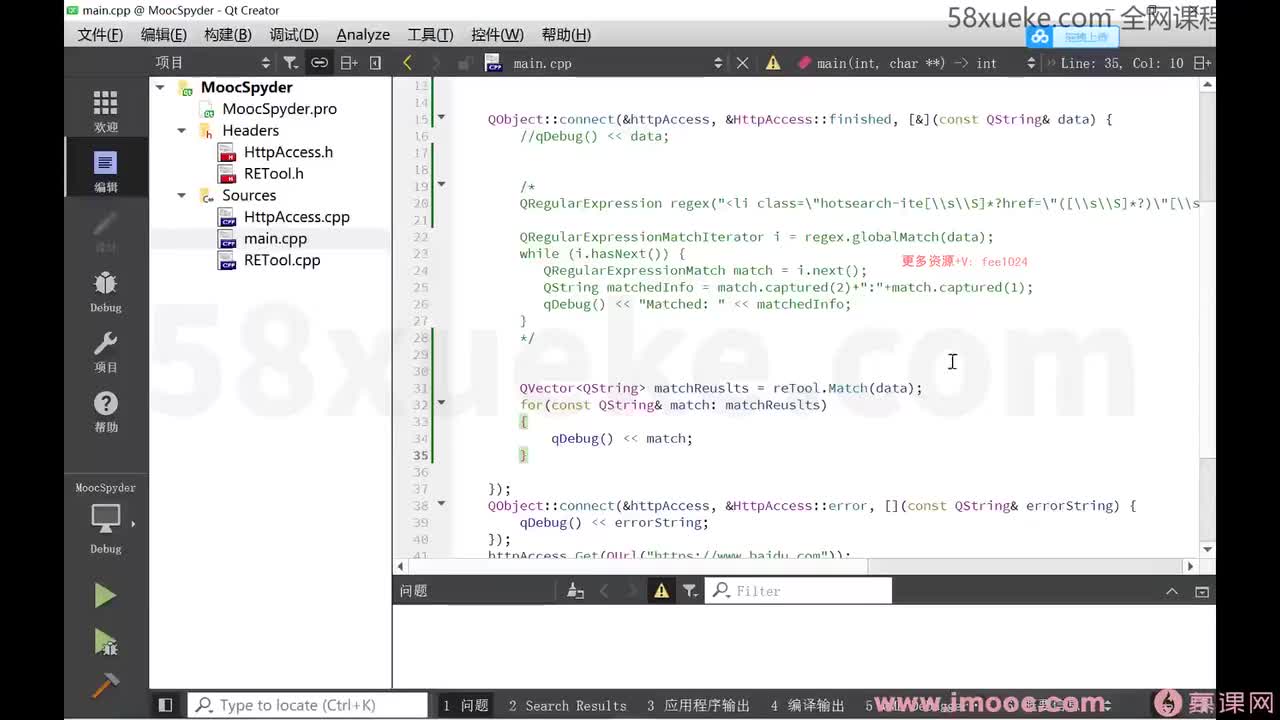Screen dimensions: 1280x720
Task: Open the 工具(T) menu
Action: coord(430,34)
